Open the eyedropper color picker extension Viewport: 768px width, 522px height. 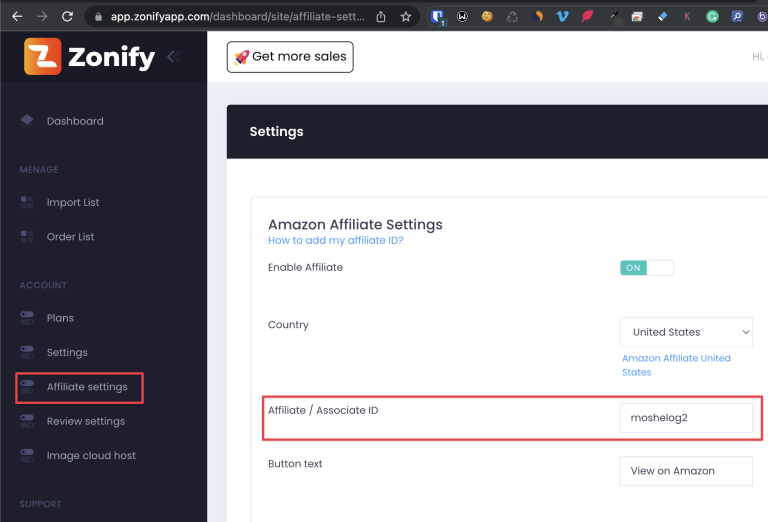613,17
